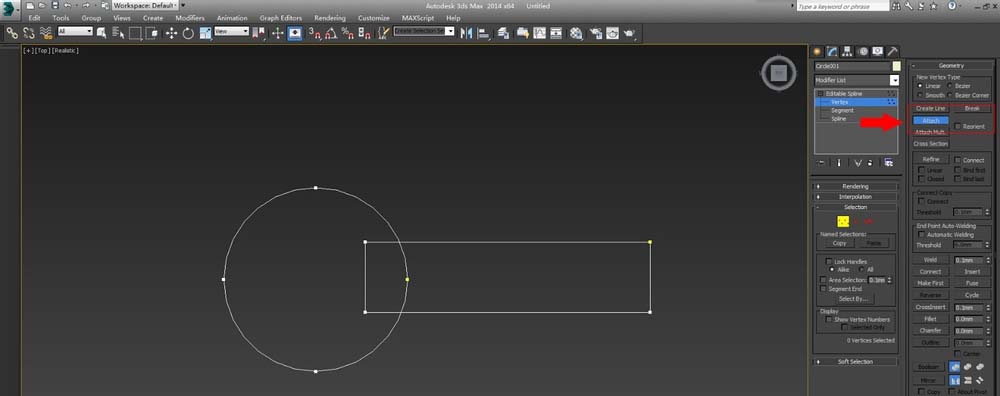Click the Attach button
Screen dimensions: 1000x396
pyautogui.click(x=931, y=121)
